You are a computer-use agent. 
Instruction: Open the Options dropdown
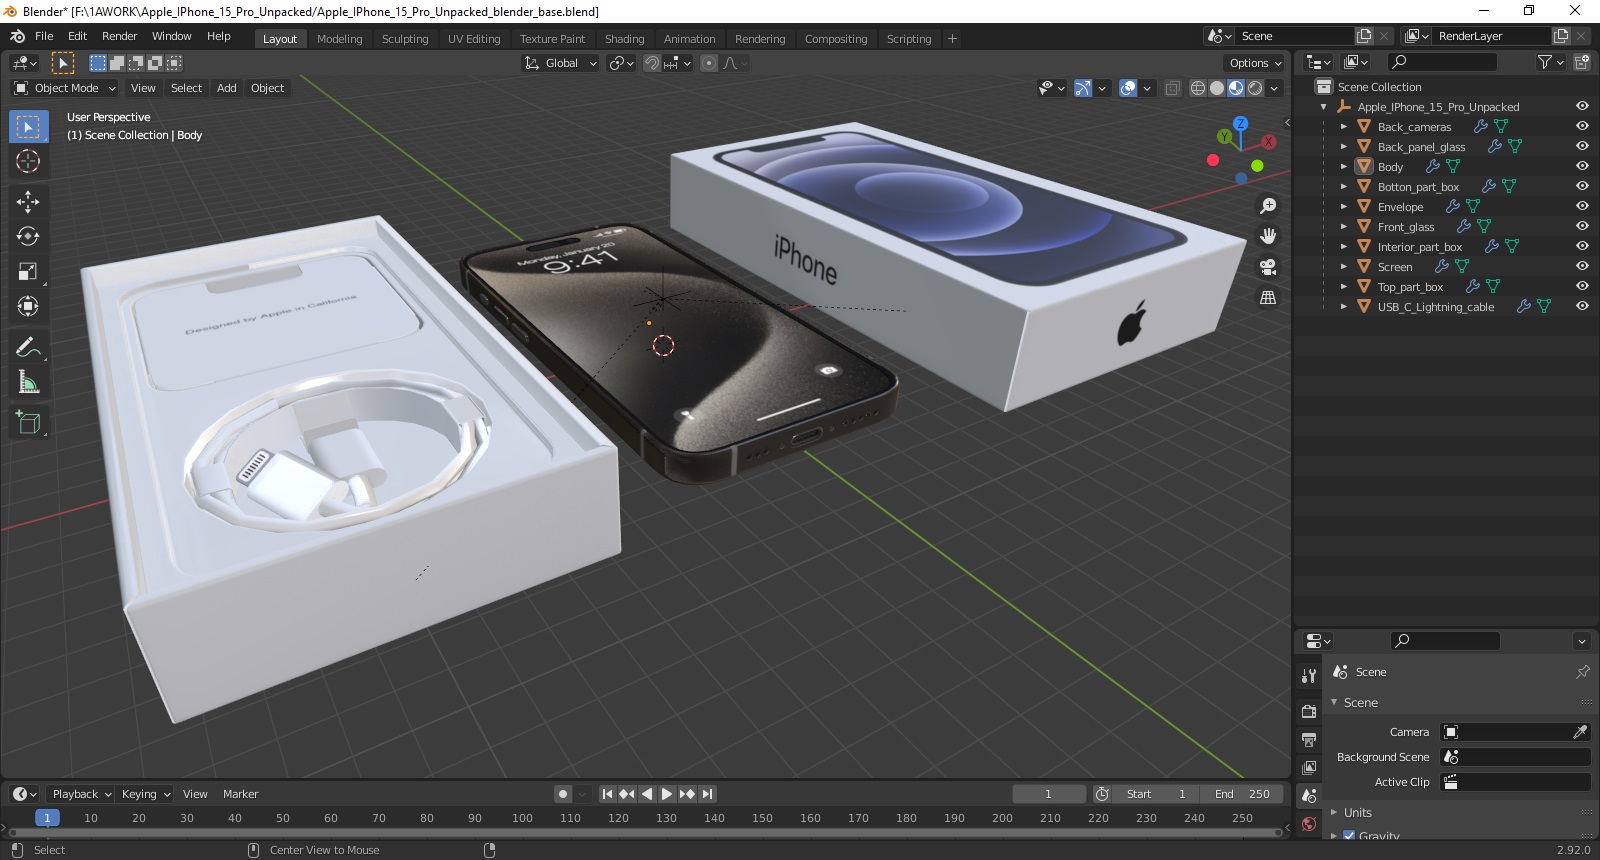pyautogui.click(x=1255, y=63)
